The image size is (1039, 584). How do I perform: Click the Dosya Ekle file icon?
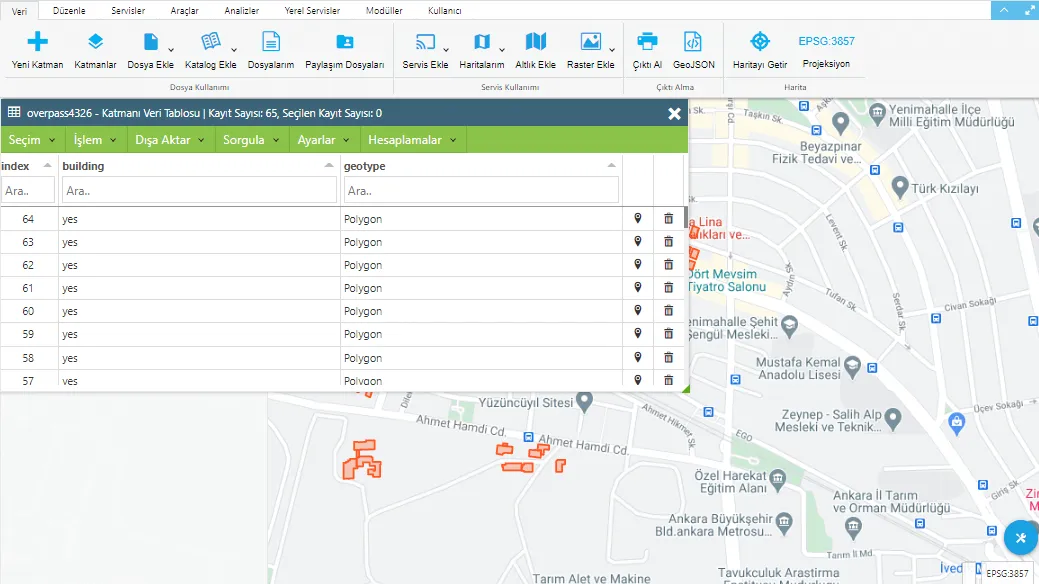pyautogui.click(x=151, y=42)
